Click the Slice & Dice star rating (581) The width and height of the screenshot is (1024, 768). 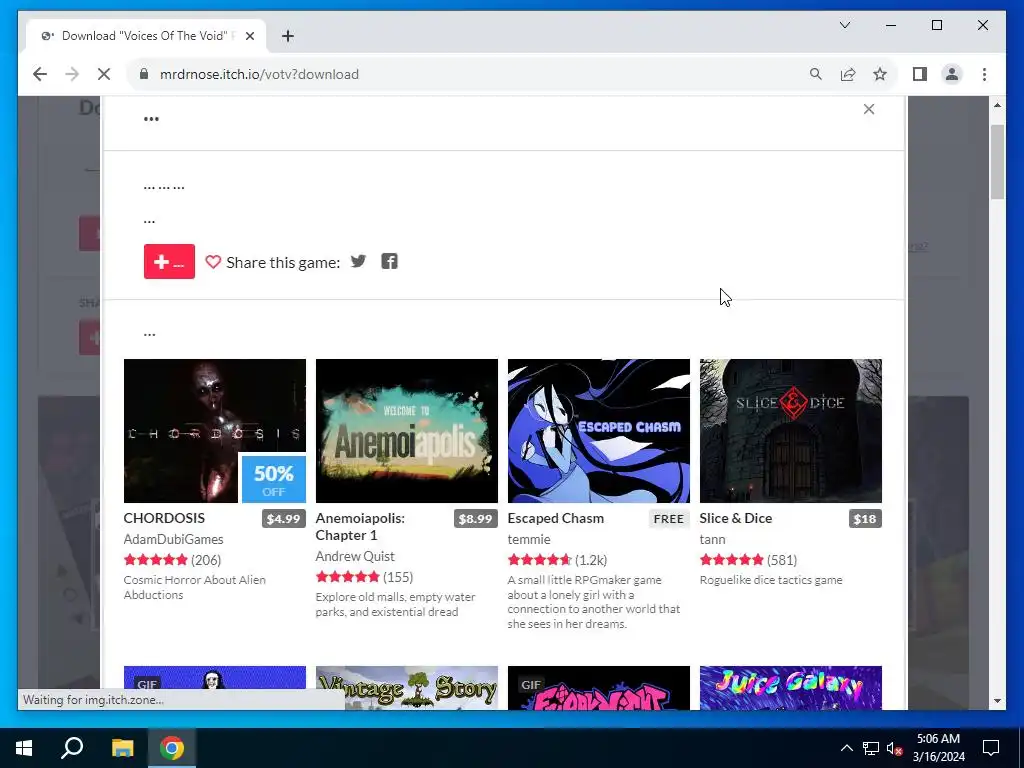[748, 560]
